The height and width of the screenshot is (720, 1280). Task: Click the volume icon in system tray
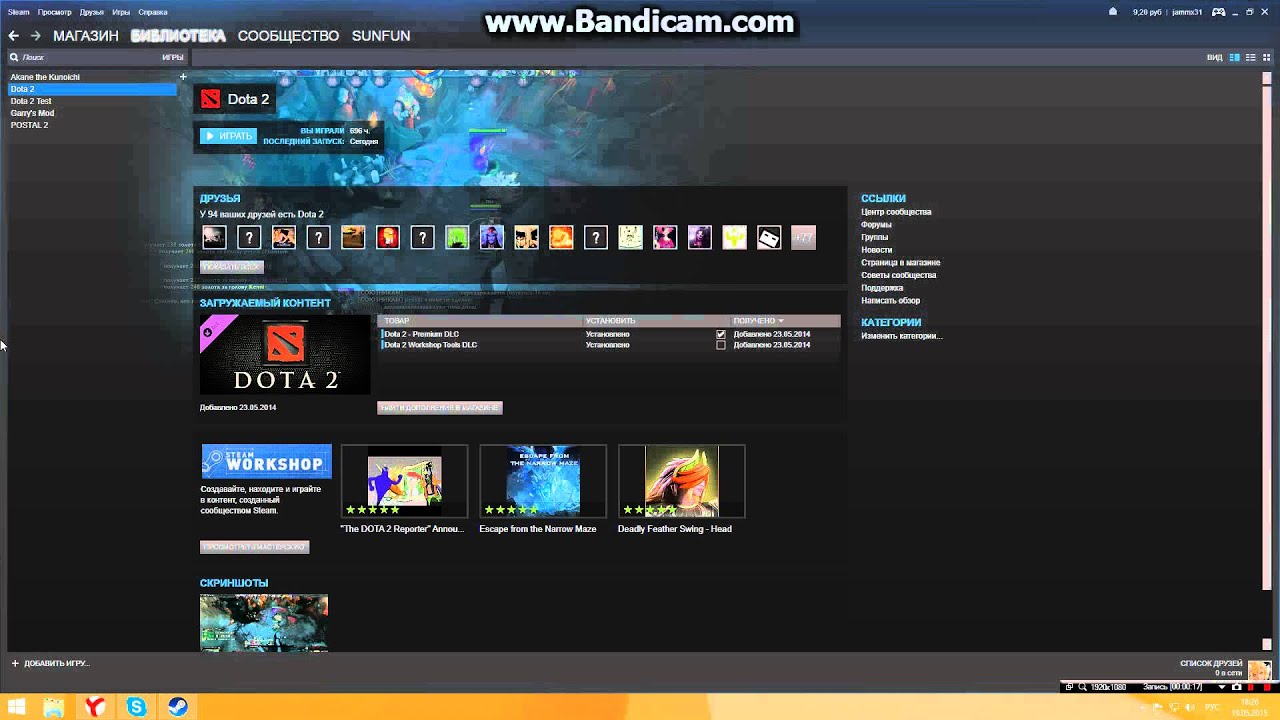click(x=1190, y=707)
